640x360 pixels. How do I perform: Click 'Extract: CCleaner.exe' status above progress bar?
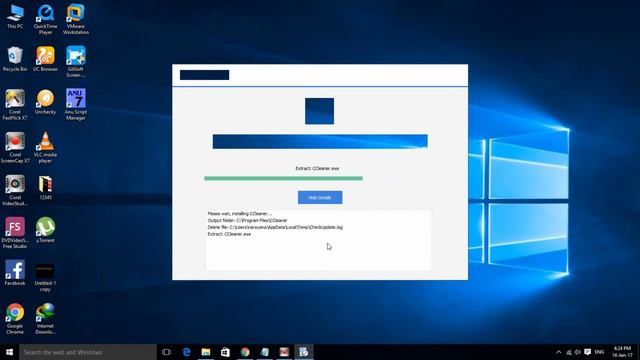coord(317,168)
